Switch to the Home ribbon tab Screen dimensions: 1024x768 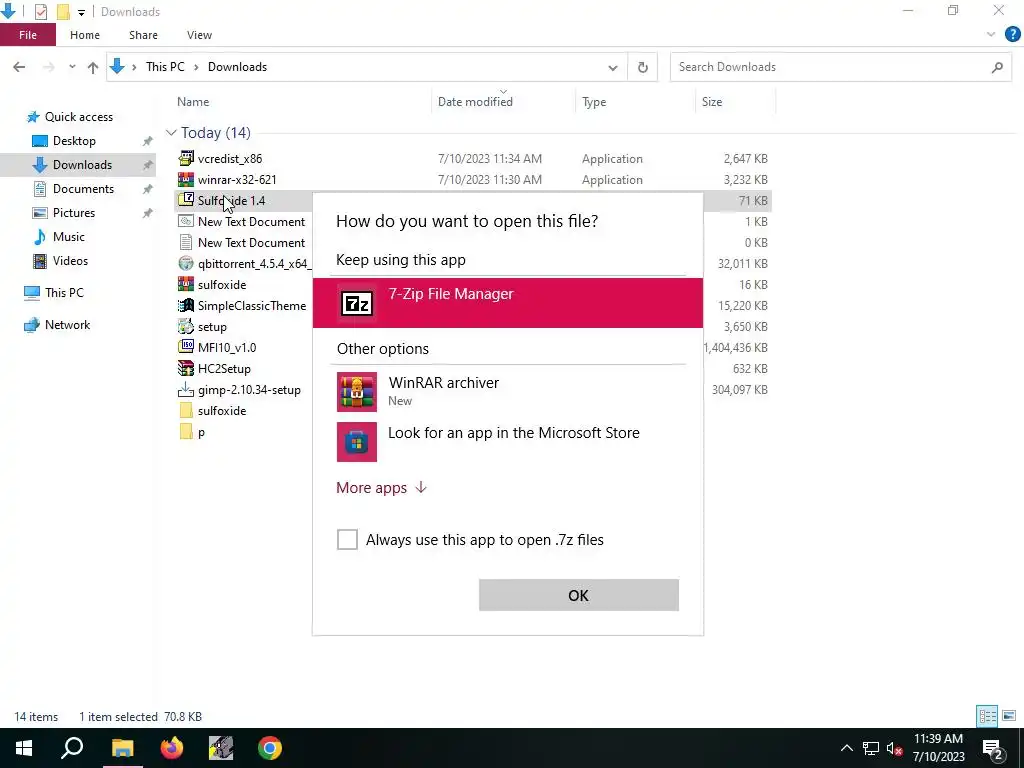tap(85, 35)
